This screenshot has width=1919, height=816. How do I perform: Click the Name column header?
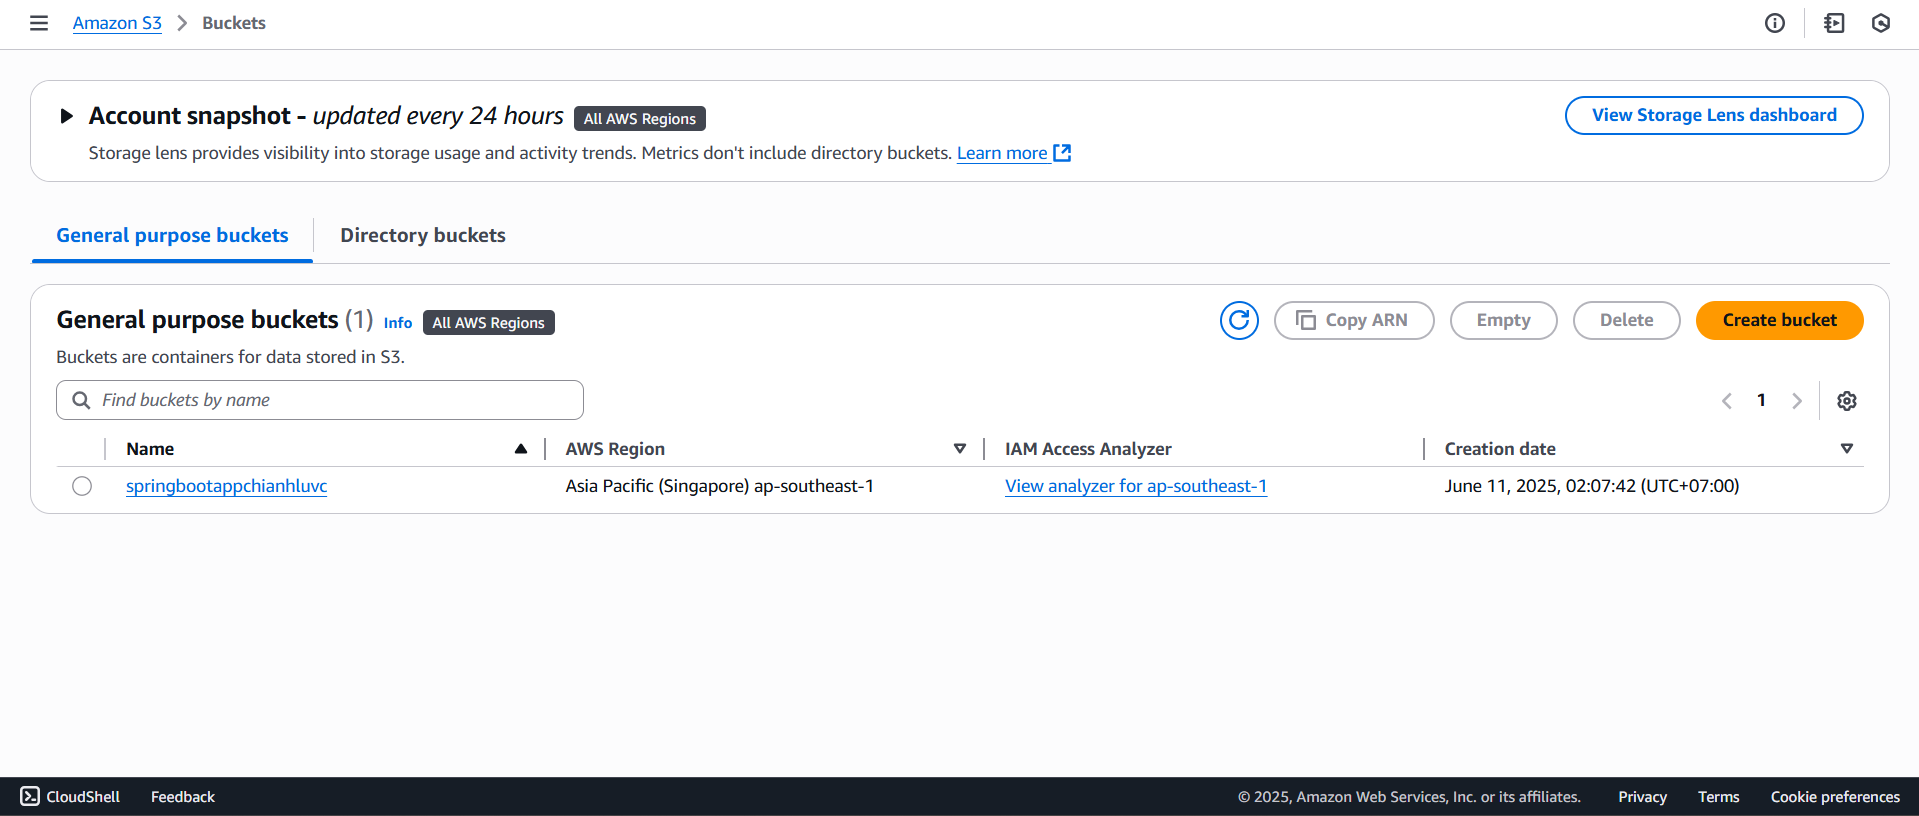point(150,449)
